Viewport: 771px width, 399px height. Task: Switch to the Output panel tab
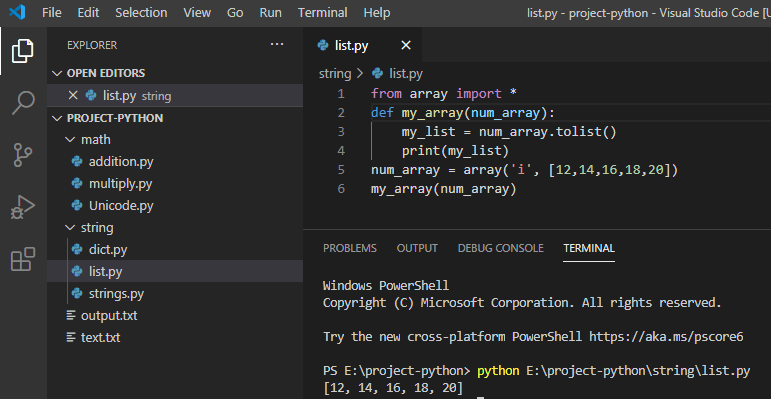tap(417, 248)
